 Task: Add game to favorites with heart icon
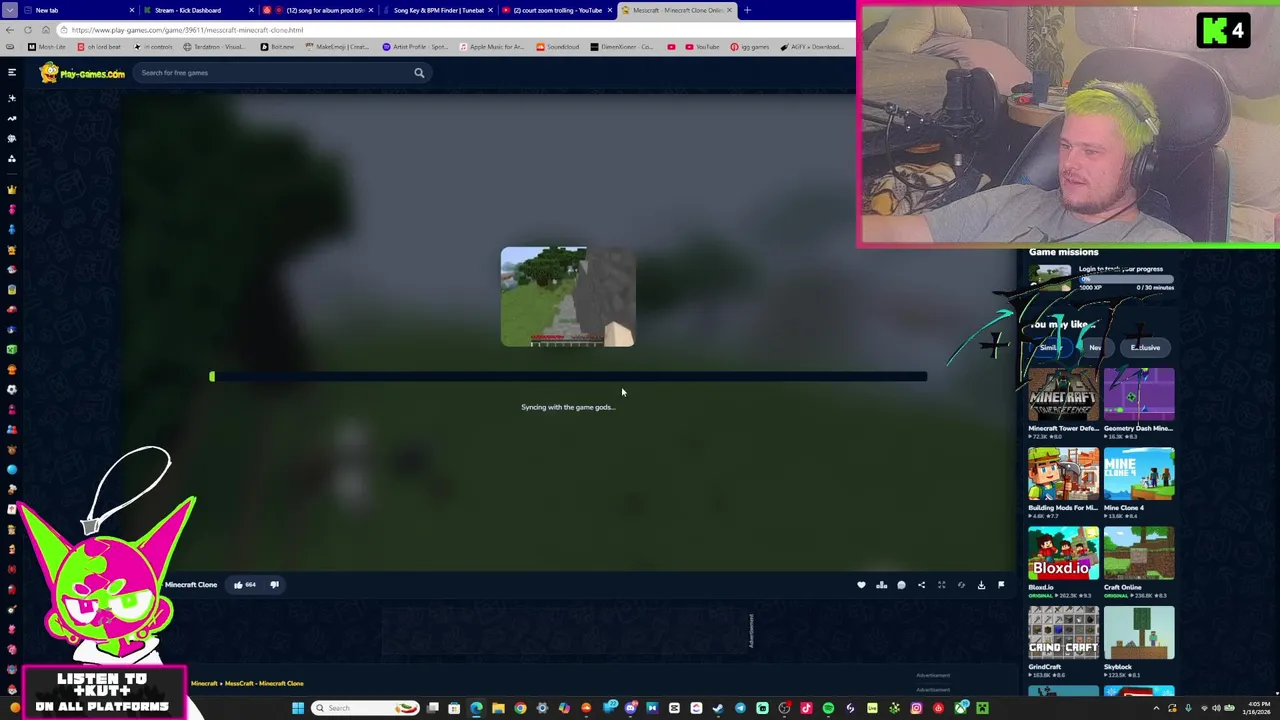(861, 585)
